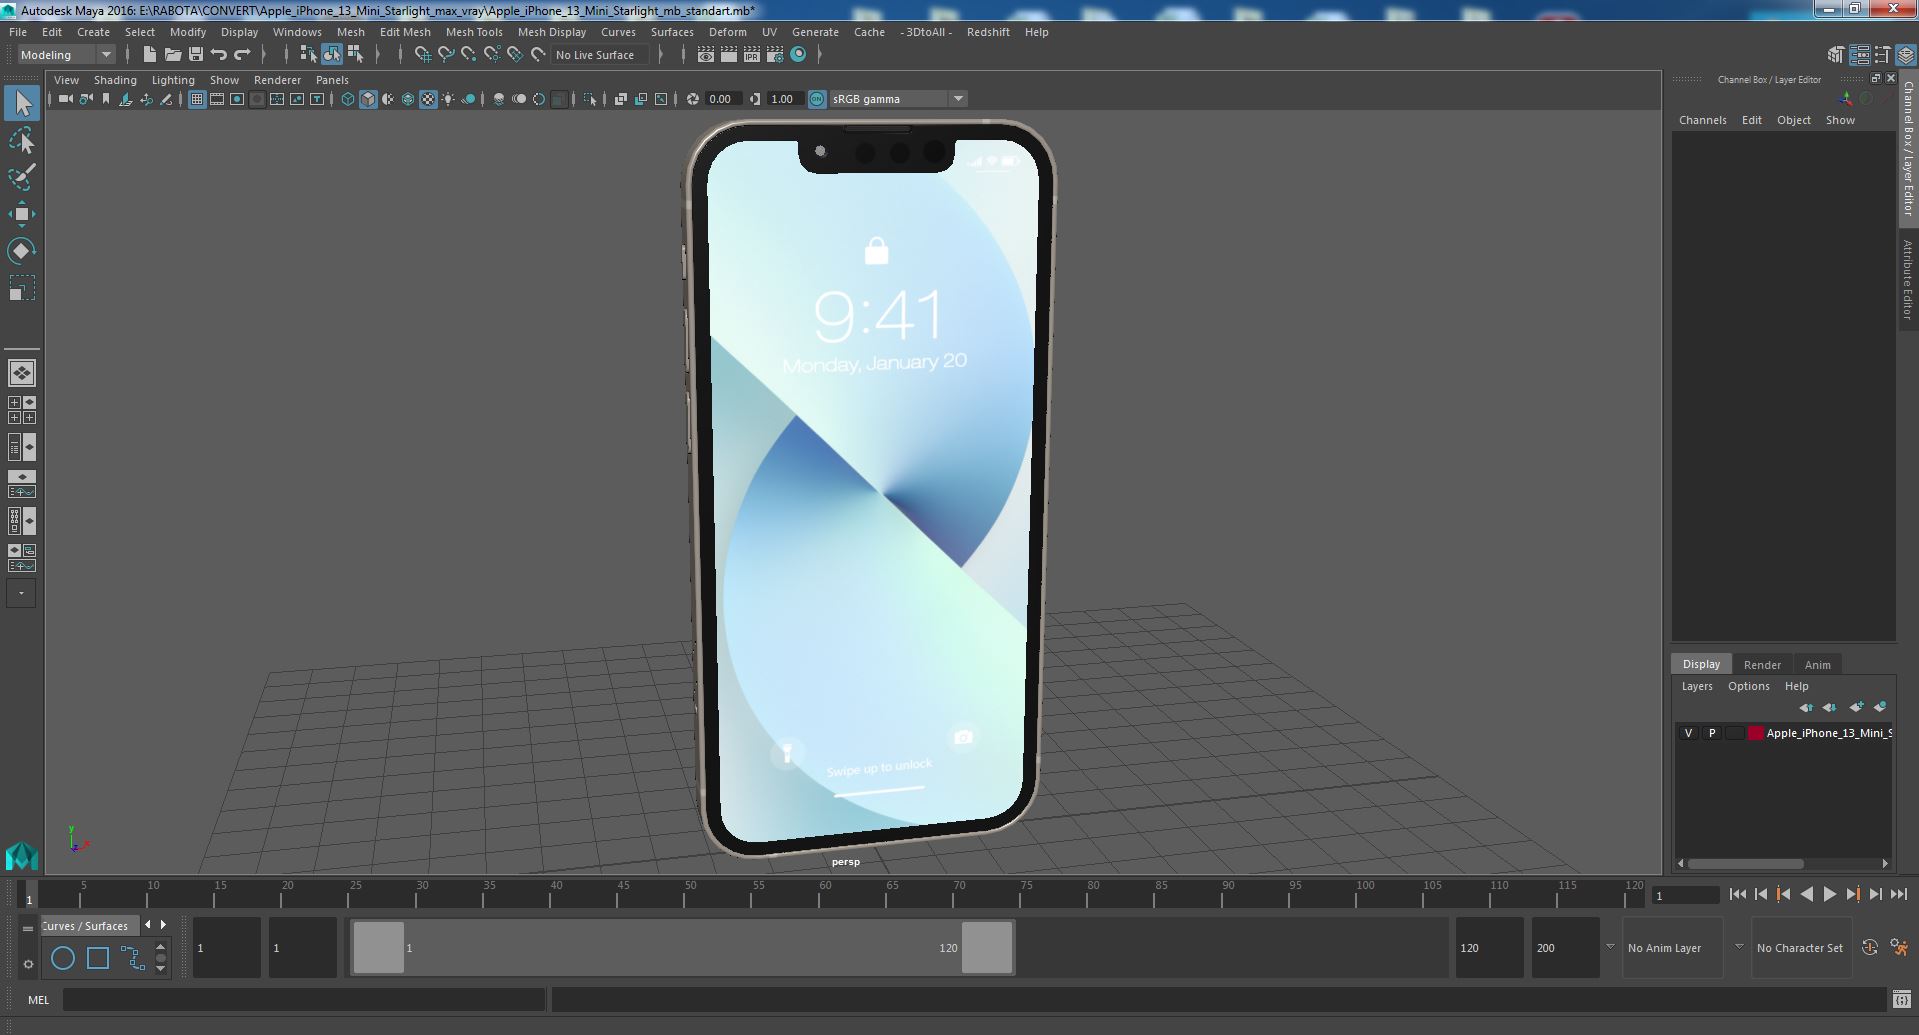This screenshot has height=1035, width=1919.
Task: Activate the Lasso select tool
Action: tap(22, 141)
